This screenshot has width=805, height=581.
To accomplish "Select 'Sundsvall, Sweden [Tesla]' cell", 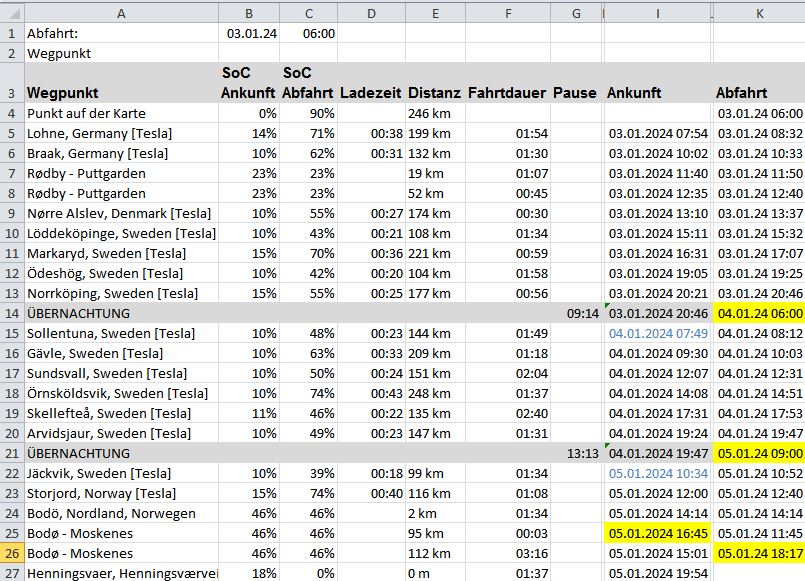I will pyautogui.click(x=121, y=373).
